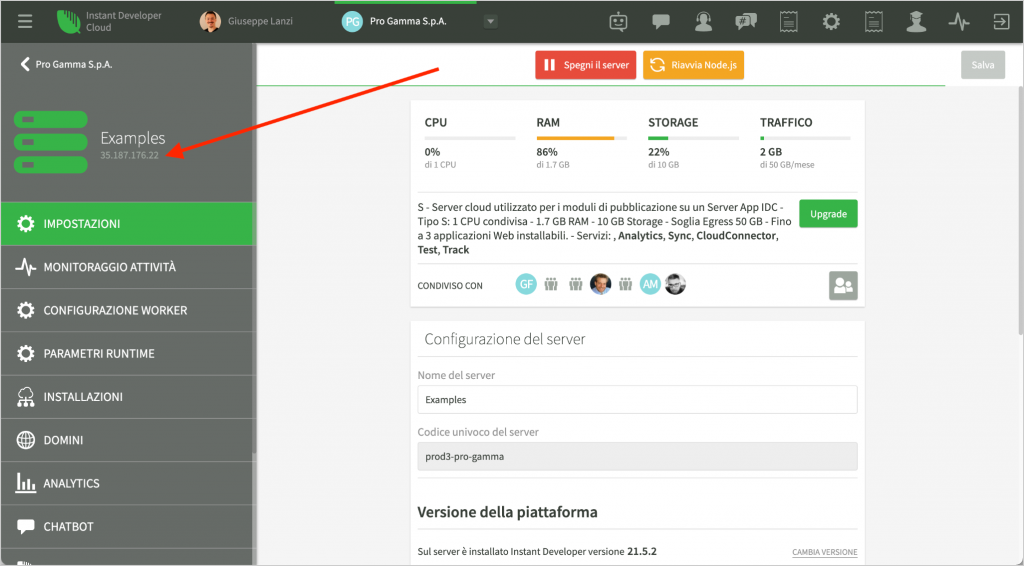
Task: Expand the Pro Gamma S.p.A. organization dropdown
Action: [490, 22]
